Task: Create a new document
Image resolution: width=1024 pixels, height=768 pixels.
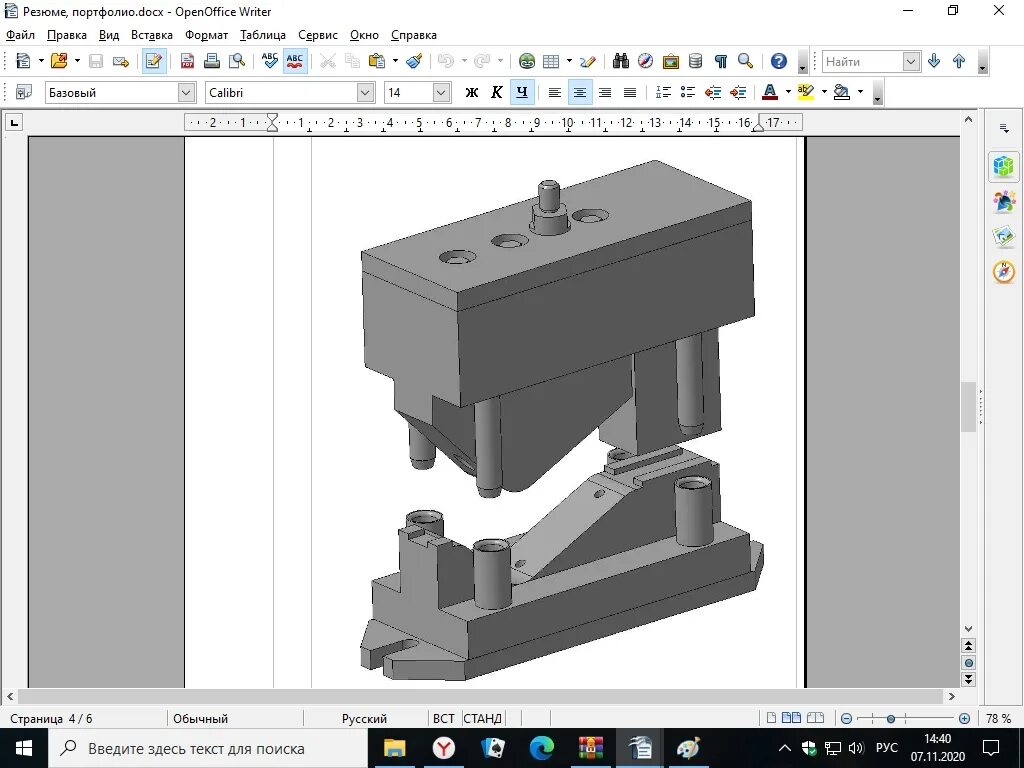Action: pyautogui.click(x=23, y=61)
